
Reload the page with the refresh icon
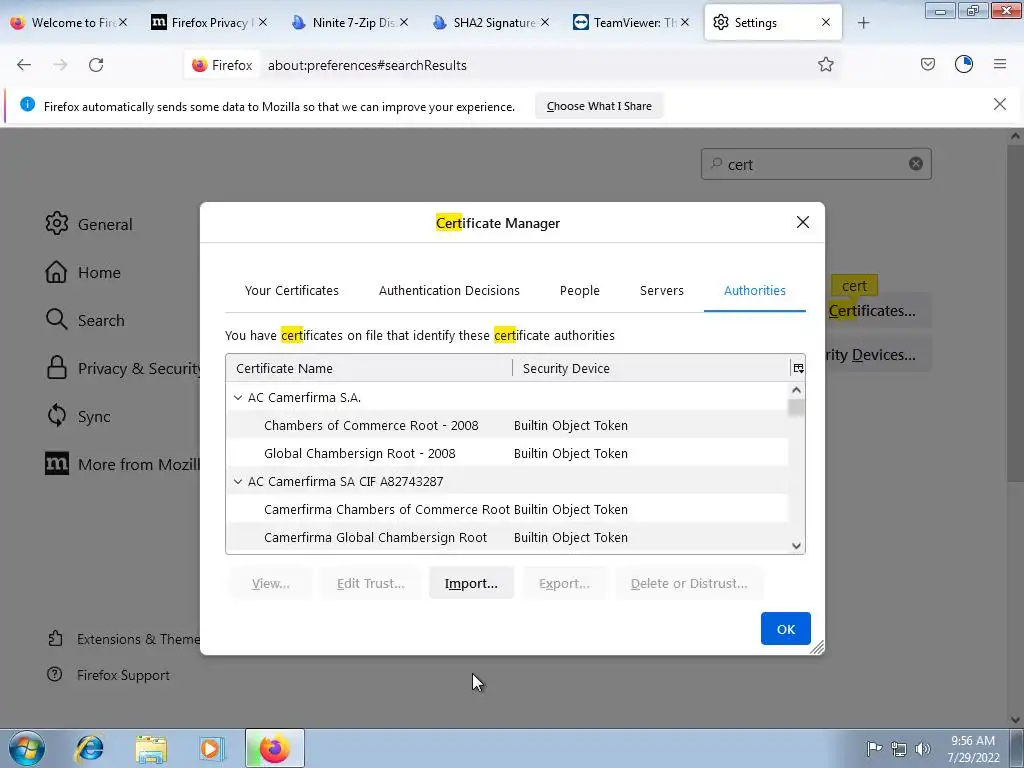pyautogui.click(x=96, y=65)
